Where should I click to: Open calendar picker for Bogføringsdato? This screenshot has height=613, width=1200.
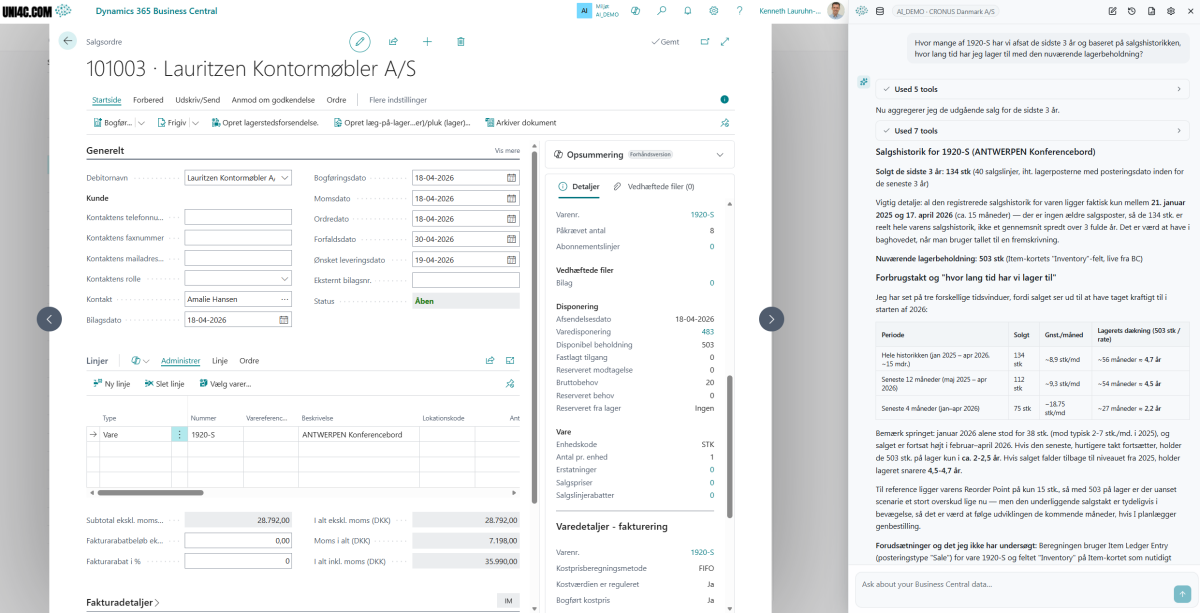(x=511, y=178)
